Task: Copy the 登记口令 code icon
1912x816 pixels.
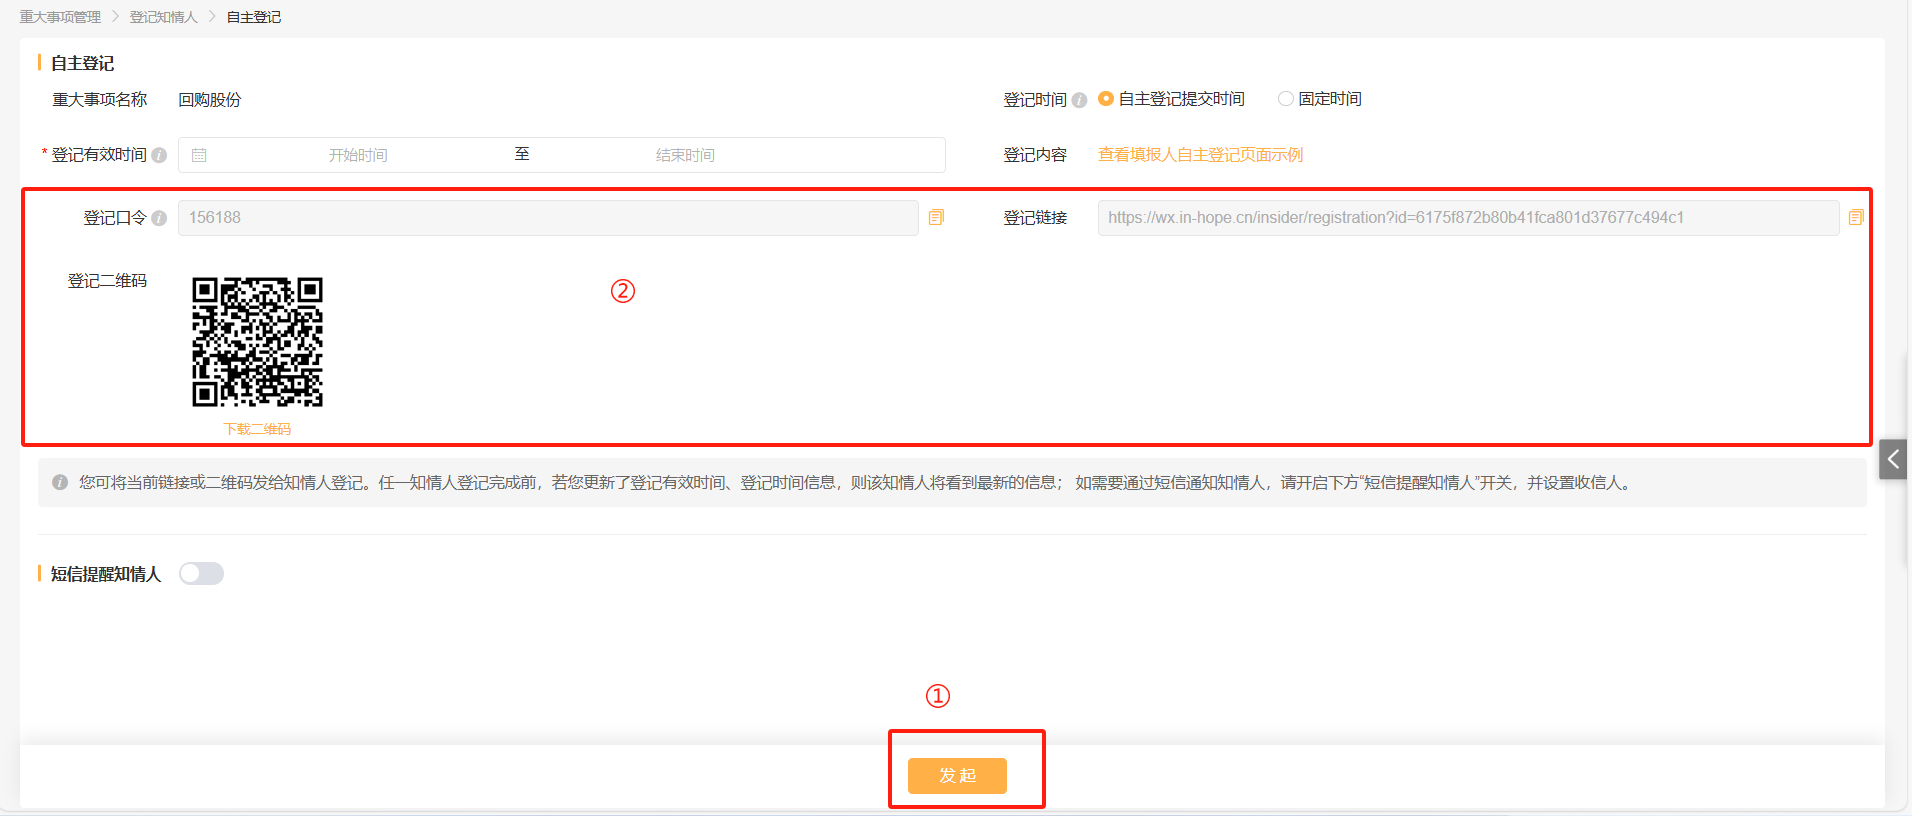Action: (x=936, y=217)
